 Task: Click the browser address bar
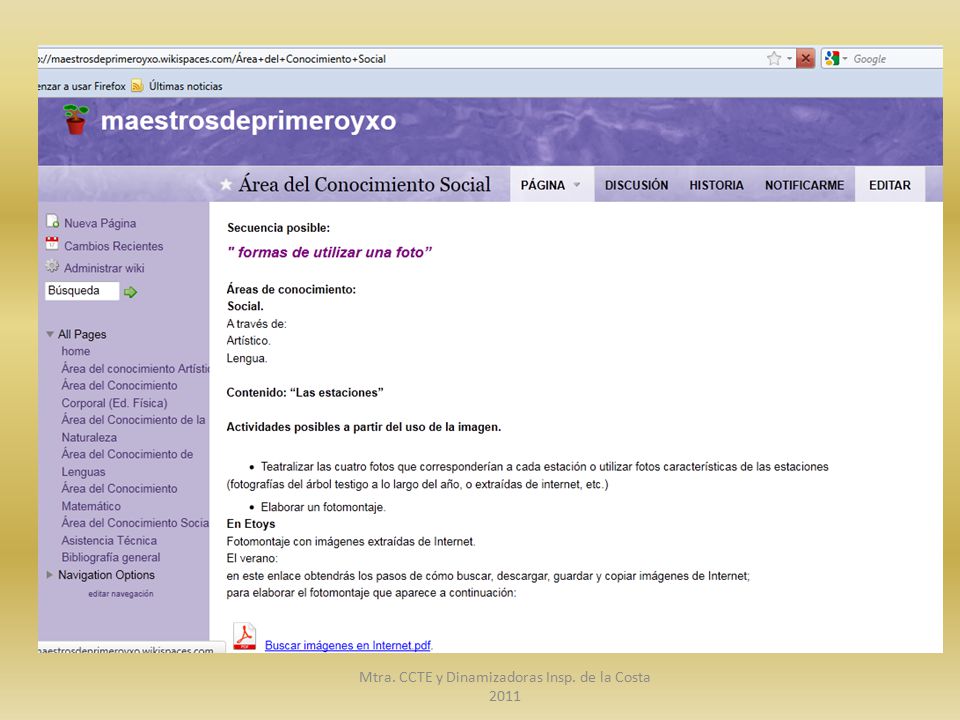[x=398, y=59]
